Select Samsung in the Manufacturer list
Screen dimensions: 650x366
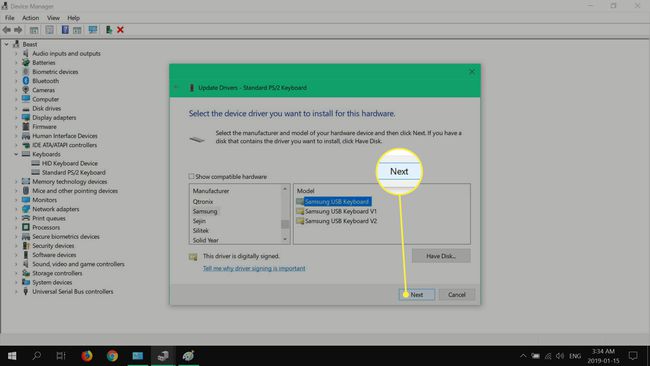[x=205, y=211]
